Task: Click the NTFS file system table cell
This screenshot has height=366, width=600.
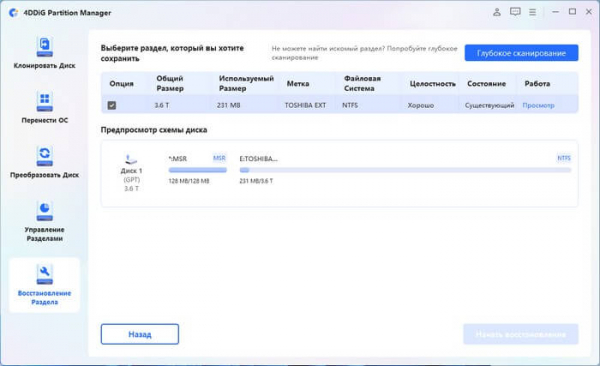Action: tap(350, 105)
